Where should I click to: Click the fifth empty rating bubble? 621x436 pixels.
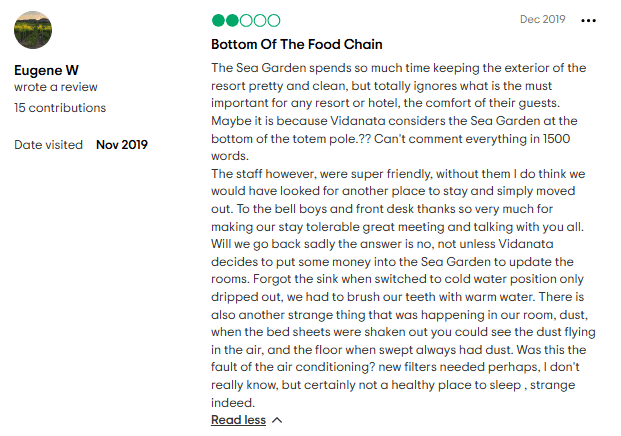pyautogui.click(x=275, y=20)
